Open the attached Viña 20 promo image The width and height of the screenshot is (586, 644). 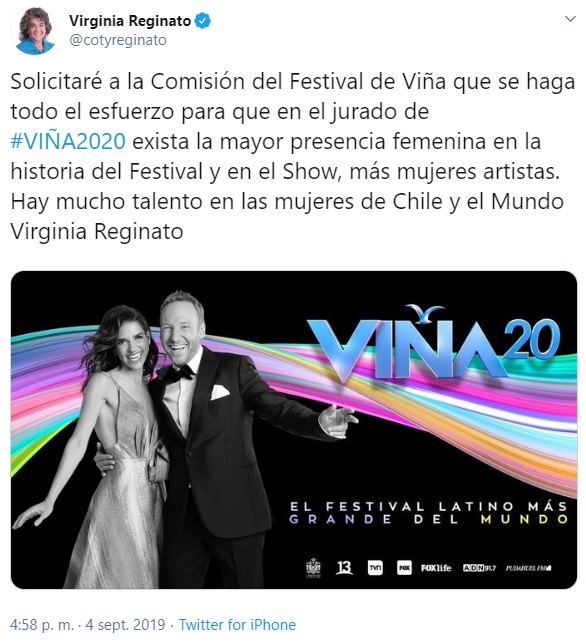coord(294,430)
